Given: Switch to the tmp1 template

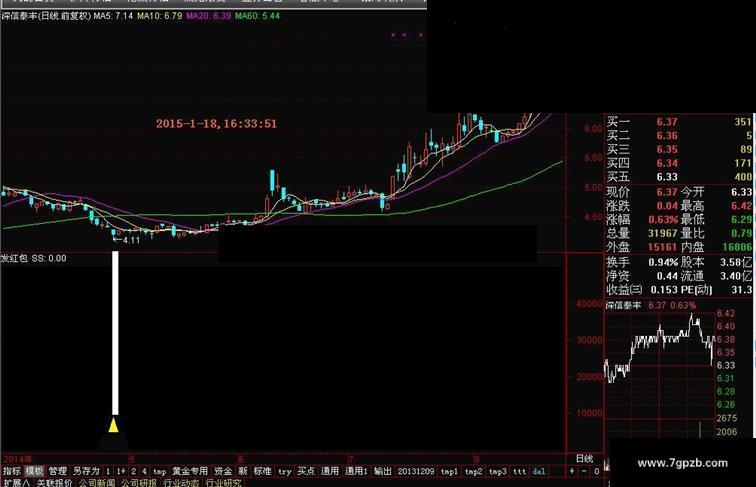Looking at the screenshot, I should 449,471.
